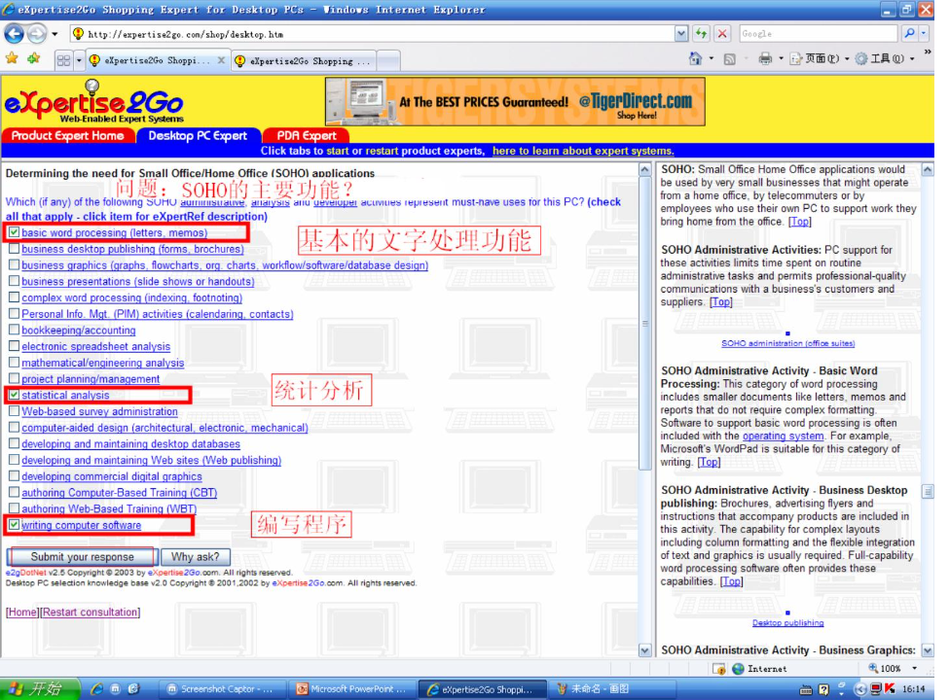This screenshot has height=700, width=950.
Task: Open the address bar URL dropdown
Action: [681, 34]
